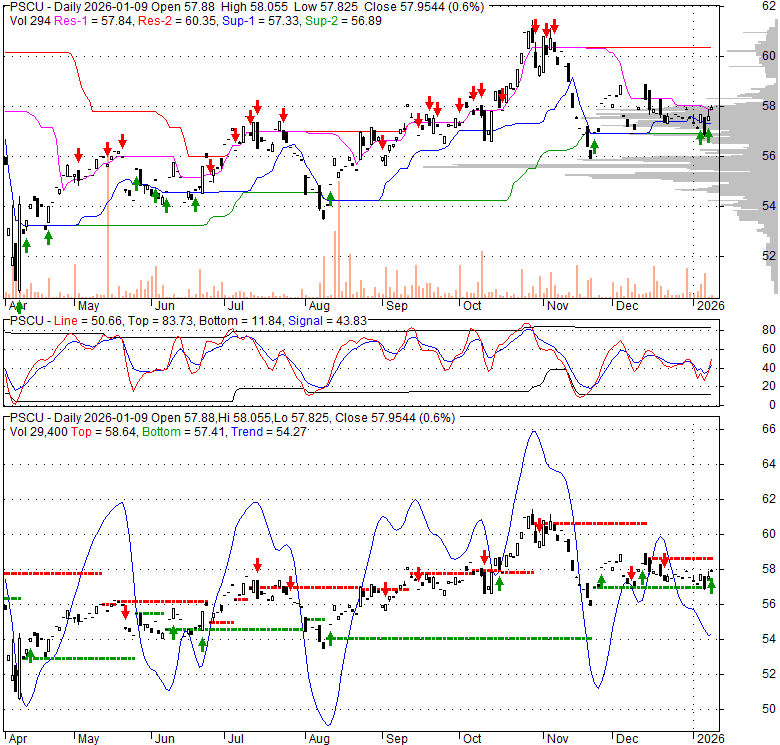Screen dimensions: 780x745
Task: Click the Dec month label on top chart
Action: click(627, 306)
